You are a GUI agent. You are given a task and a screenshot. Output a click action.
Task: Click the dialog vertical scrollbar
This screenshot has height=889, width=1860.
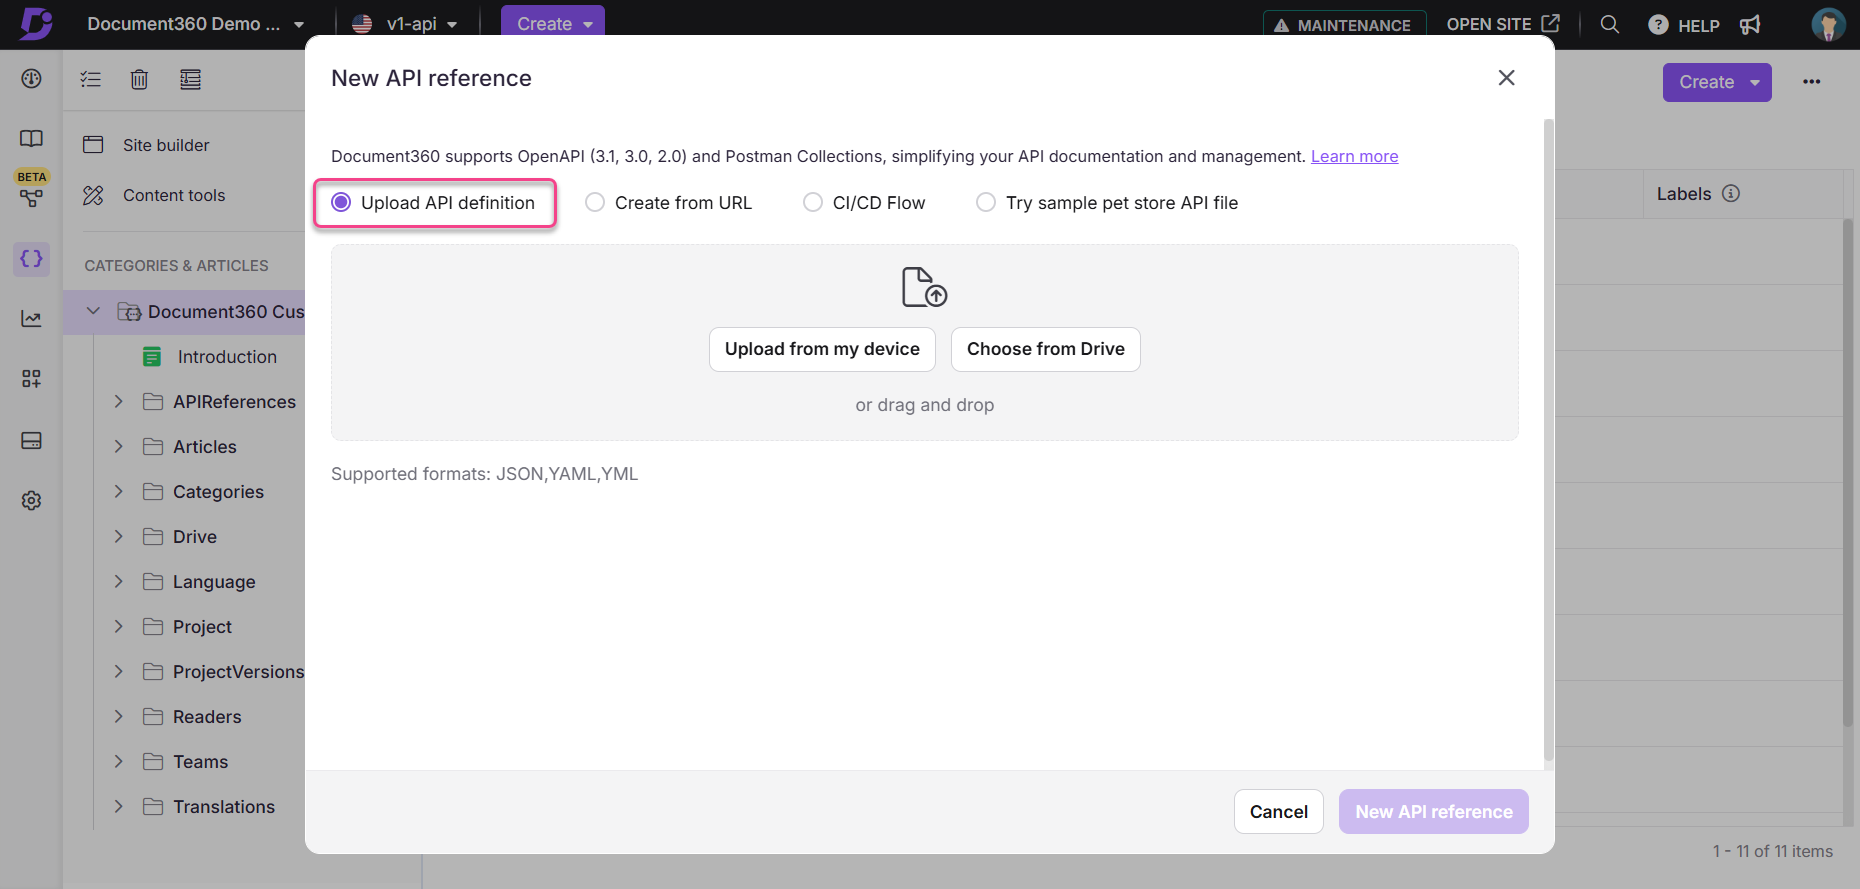coord(1548,440)
